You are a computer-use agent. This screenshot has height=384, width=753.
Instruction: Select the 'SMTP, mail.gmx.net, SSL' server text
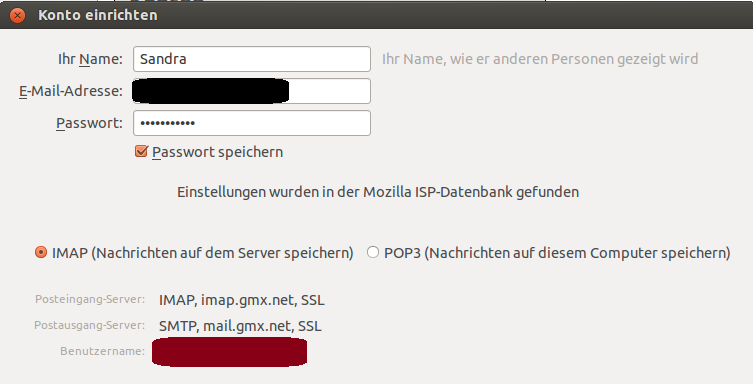240,326
